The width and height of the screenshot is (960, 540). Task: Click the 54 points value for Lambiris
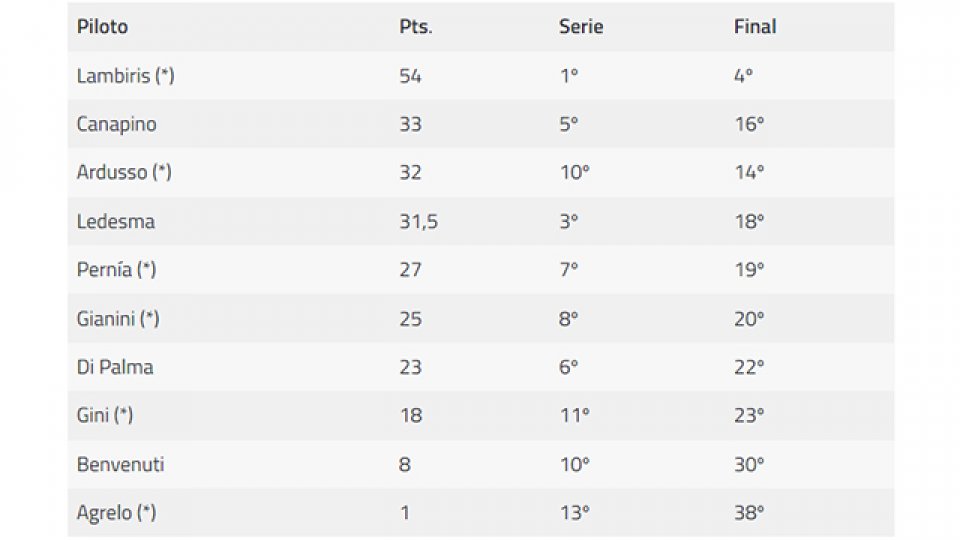410,76
